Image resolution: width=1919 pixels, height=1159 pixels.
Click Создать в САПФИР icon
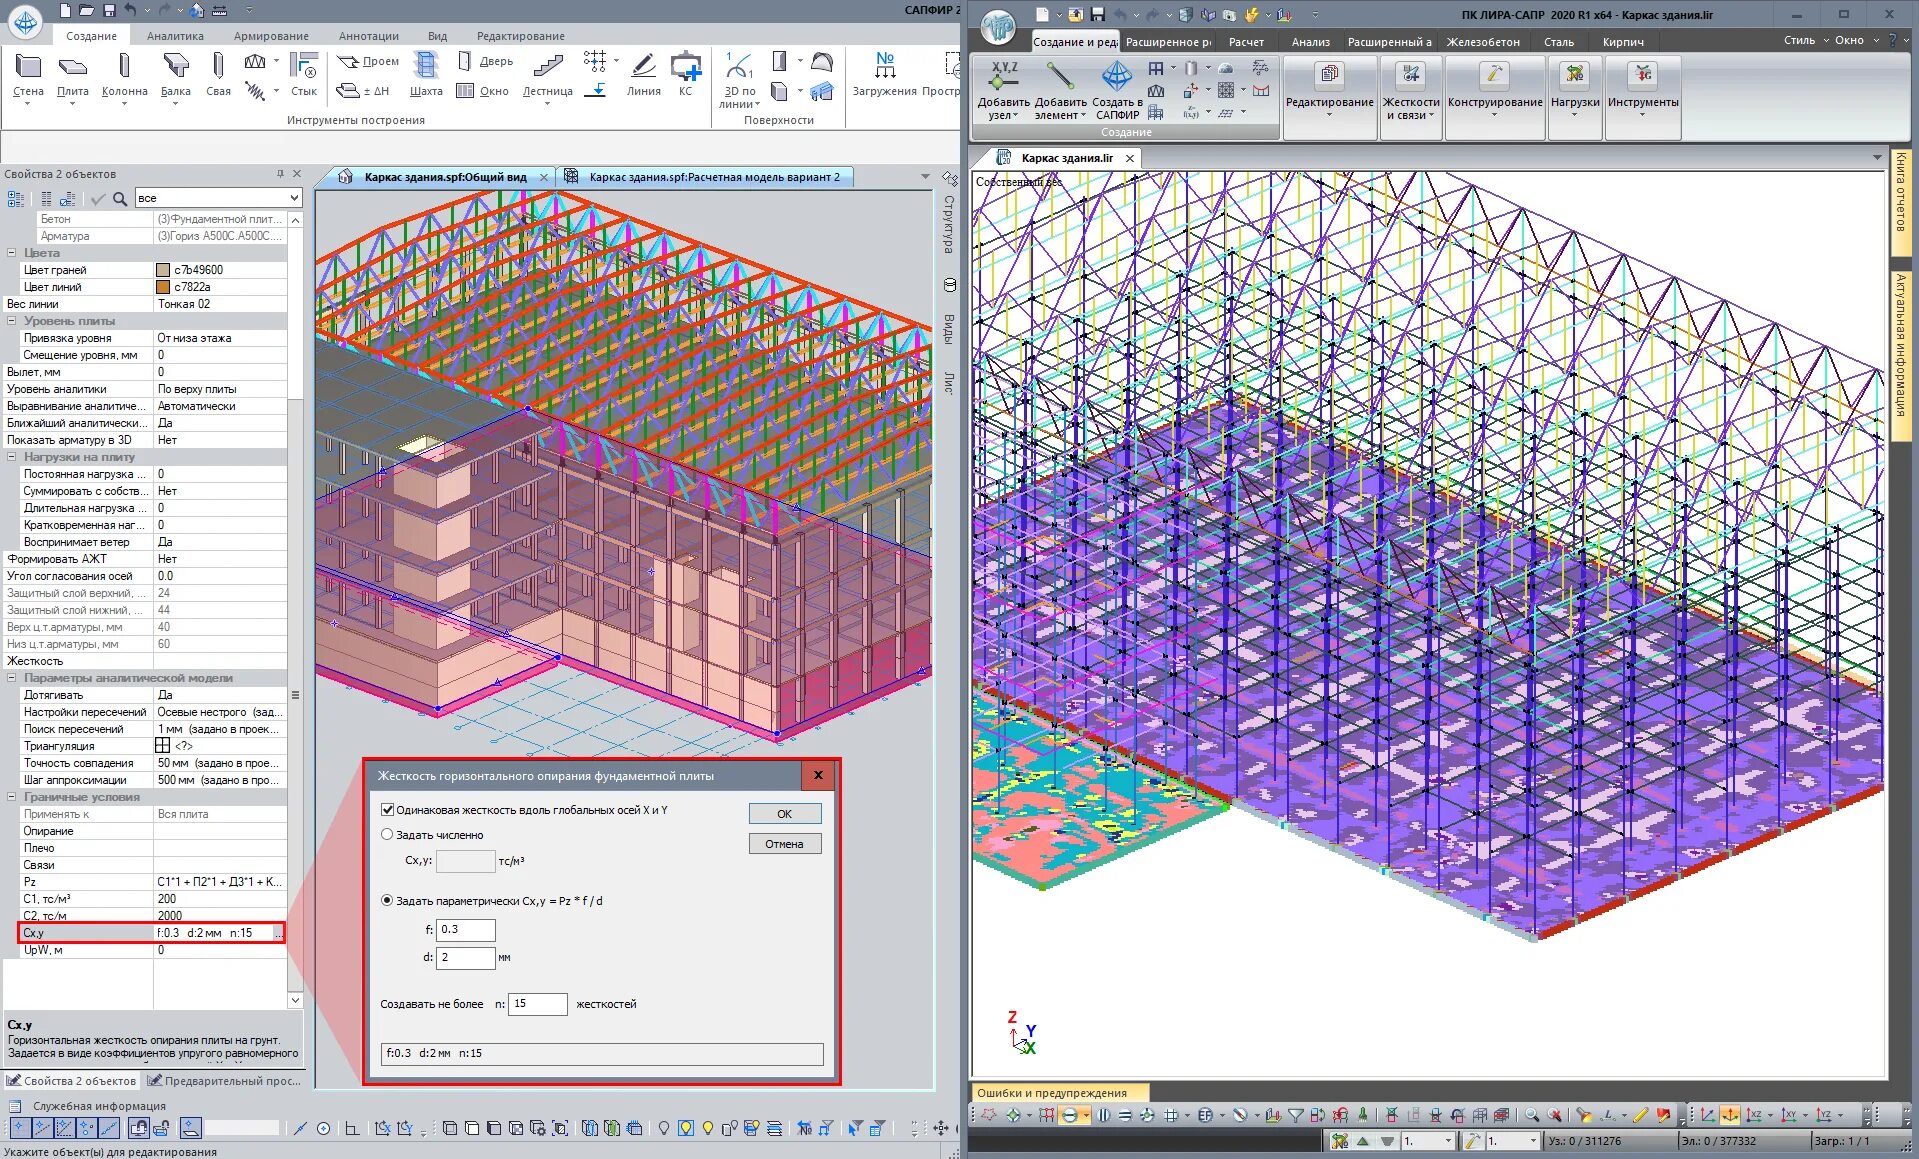[1117, 90]
